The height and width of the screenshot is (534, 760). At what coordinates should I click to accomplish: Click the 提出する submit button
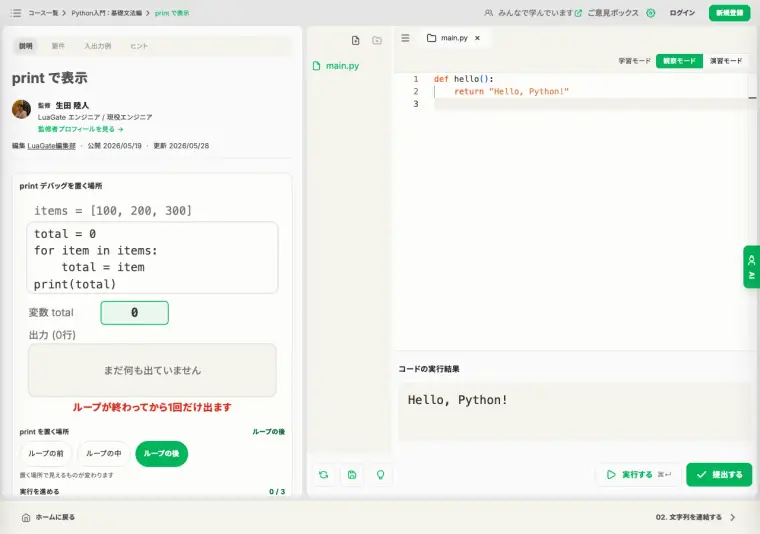[x=719, y=474]
